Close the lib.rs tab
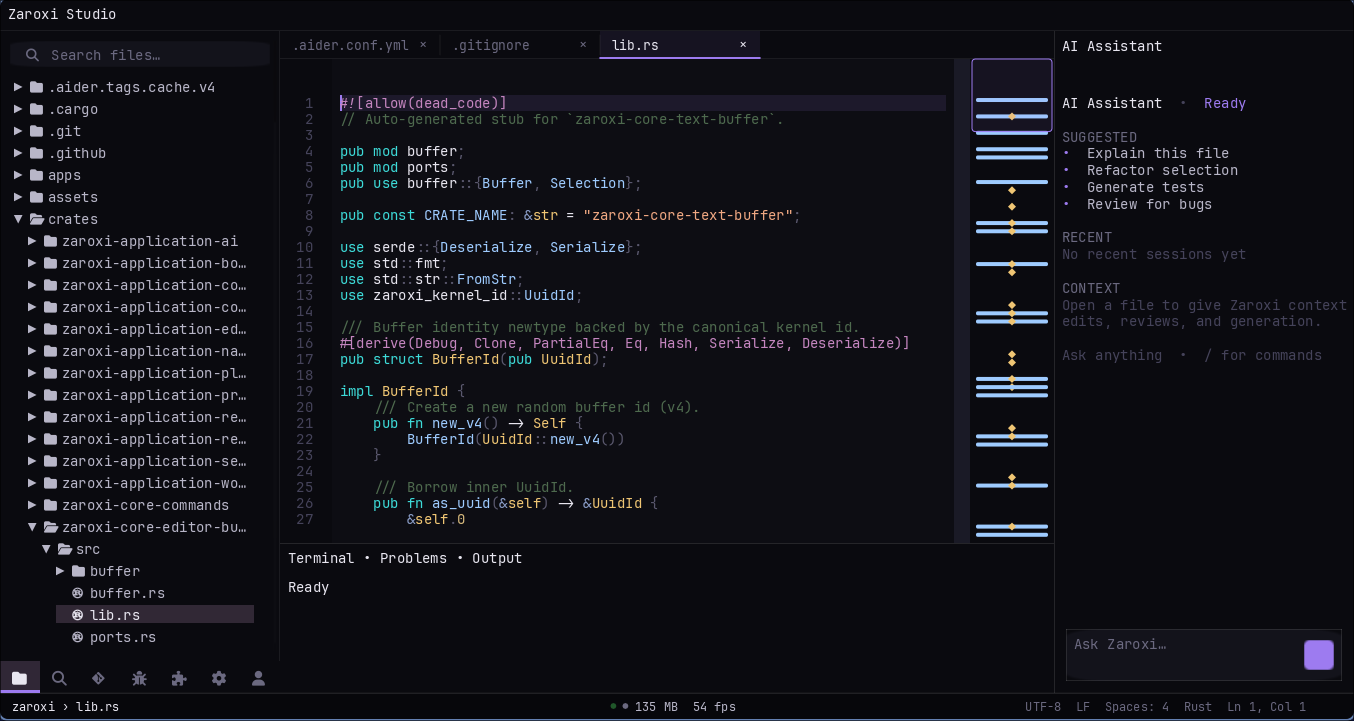The height and width of the screenshot is (721, 1354). (743, 45)
